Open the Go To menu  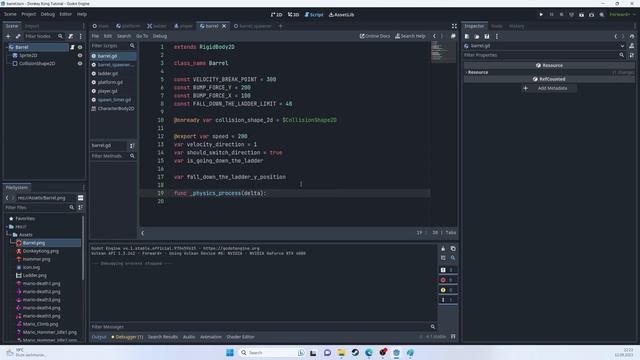click(x=142, y=36)
